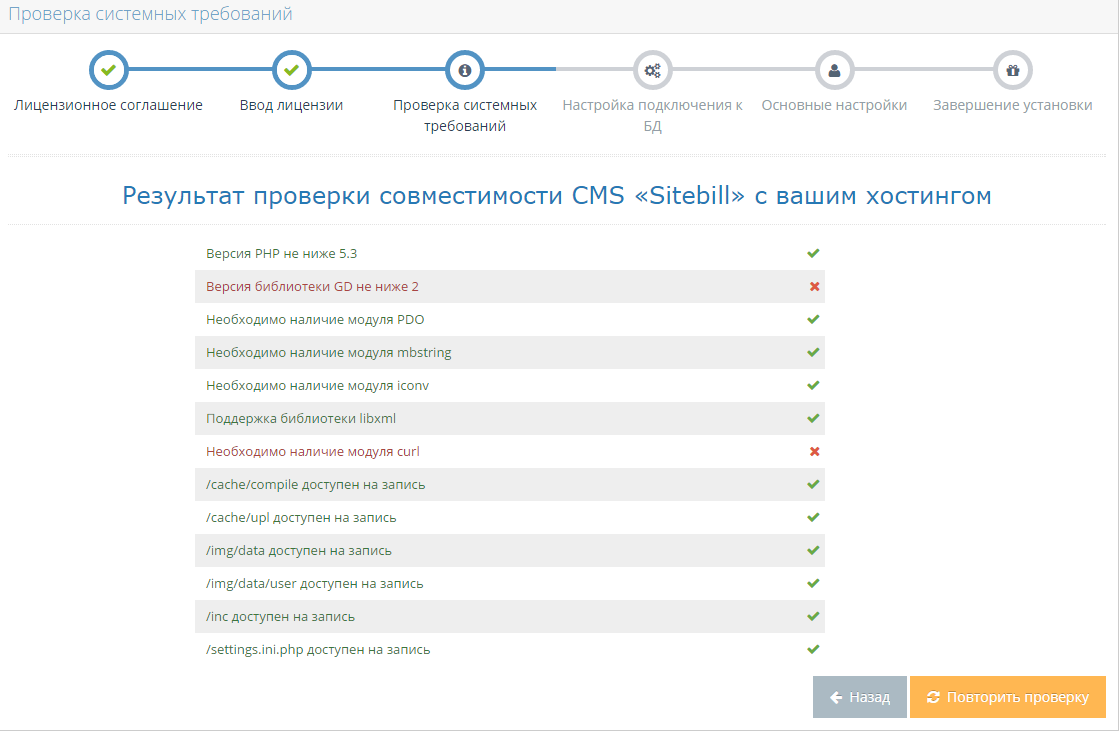Click the text /img/data доступен на запись
Screen dimensions: 1119x731
click(299, 550)
